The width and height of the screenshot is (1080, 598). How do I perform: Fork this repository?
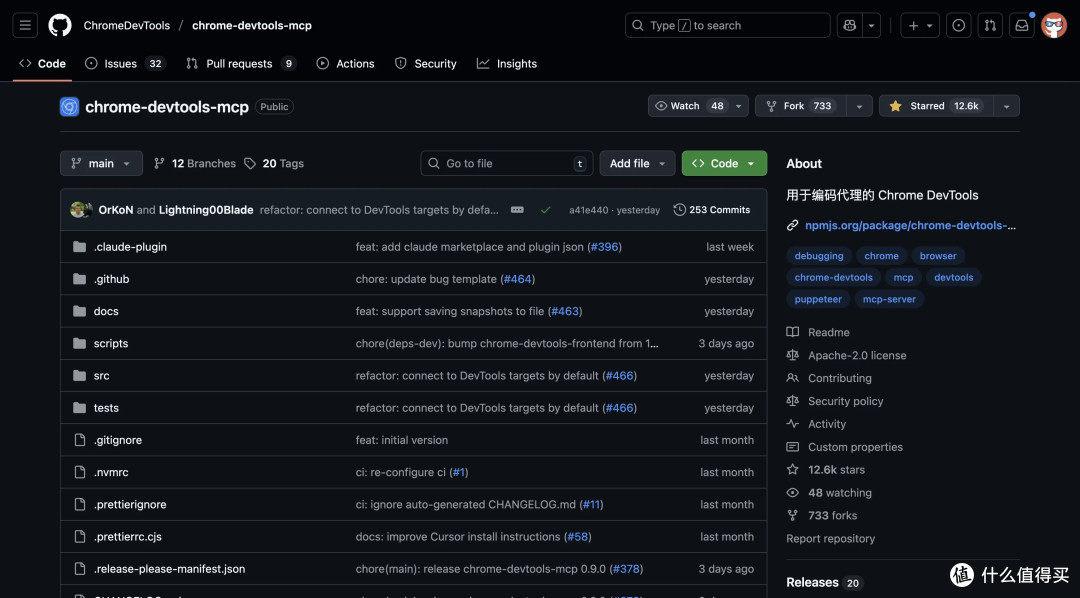[801, 106]
